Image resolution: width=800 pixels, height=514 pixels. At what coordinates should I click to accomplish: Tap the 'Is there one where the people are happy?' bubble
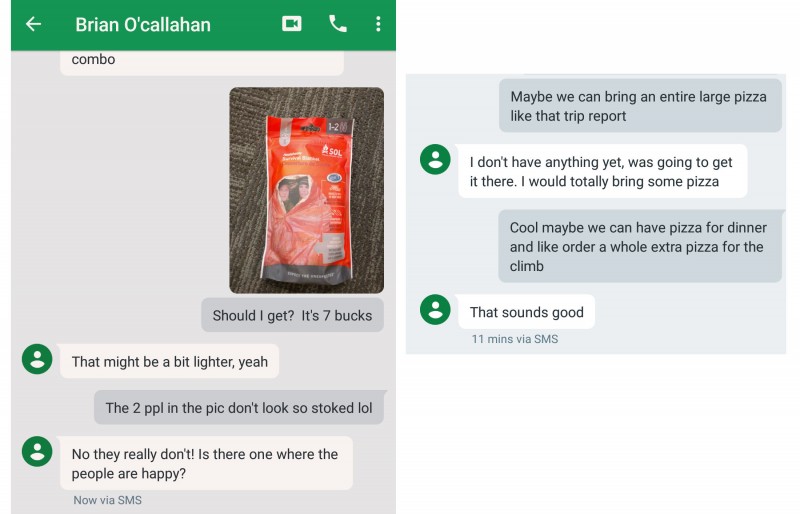pos(206,463)
